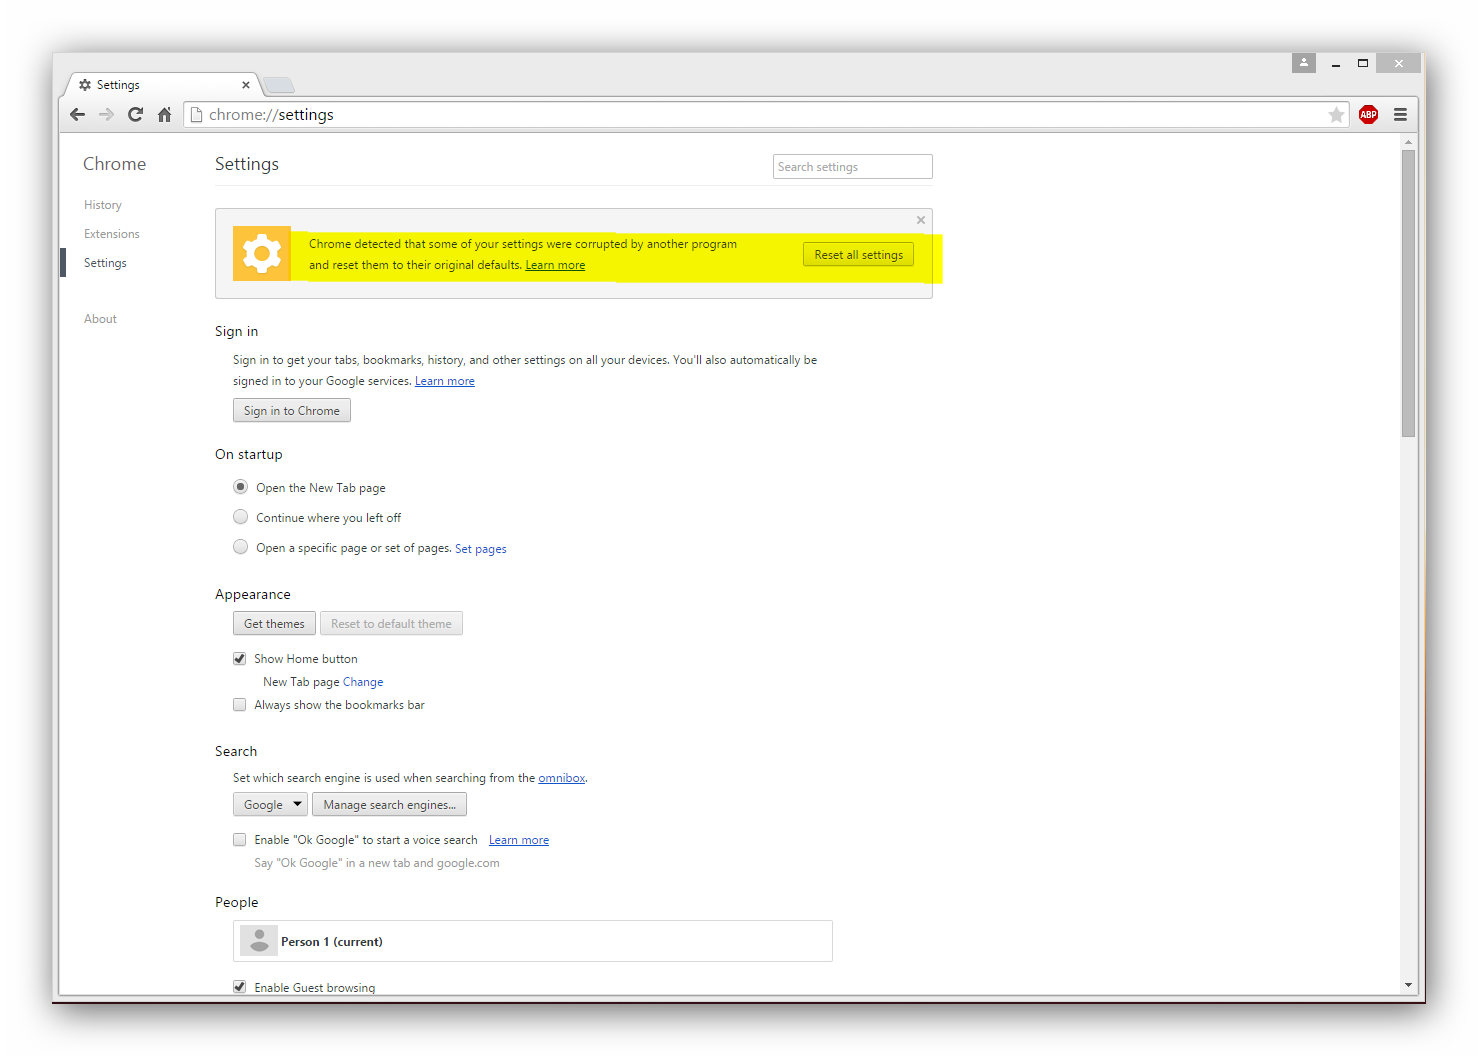Dismiss the corrupted settings warning banner

[x=921, y=220]
